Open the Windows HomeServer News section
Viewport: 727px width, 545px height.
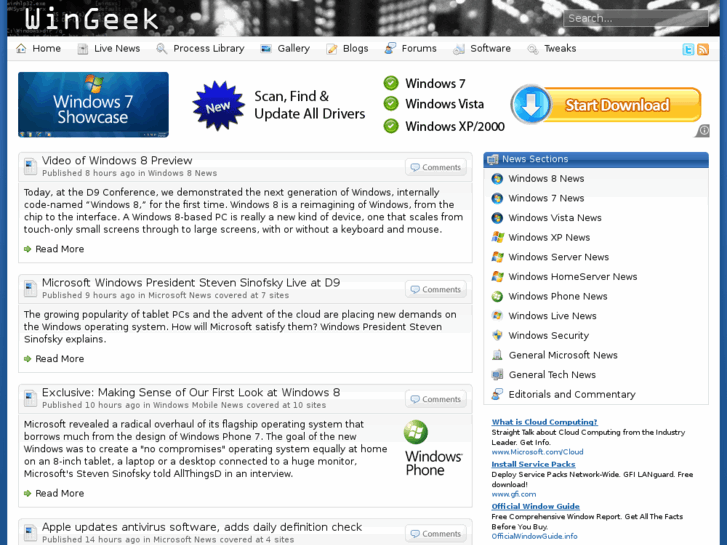[x=573, y=276]
